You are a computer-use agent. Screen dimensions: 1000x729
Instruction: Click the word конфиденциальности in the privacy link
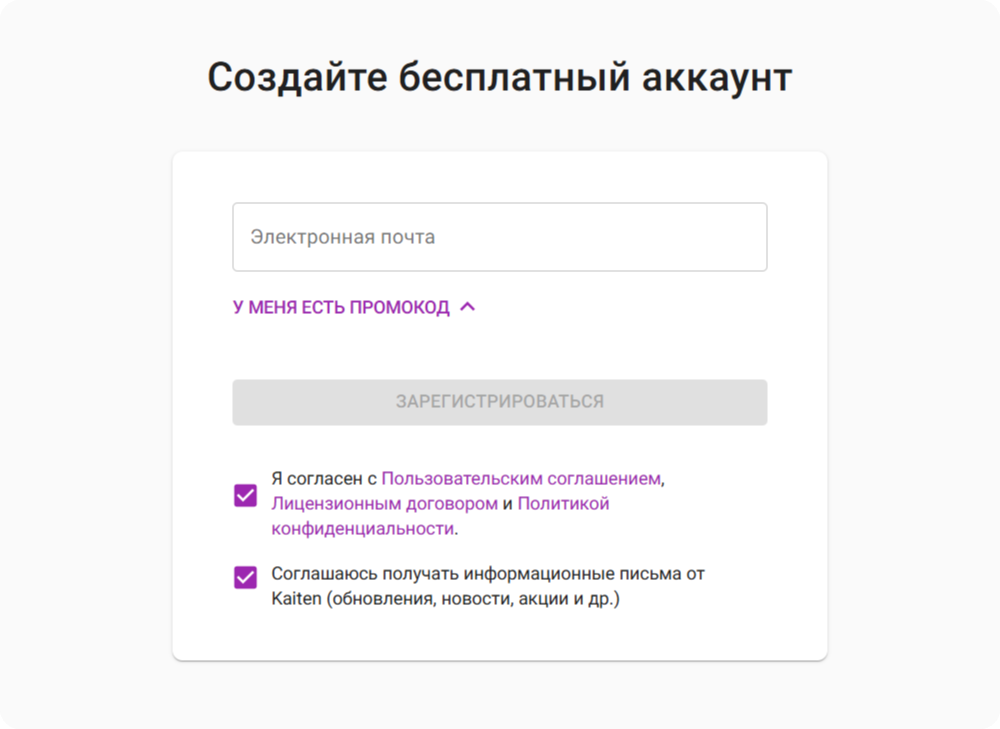pyautogui.click(x=362, y=529)
